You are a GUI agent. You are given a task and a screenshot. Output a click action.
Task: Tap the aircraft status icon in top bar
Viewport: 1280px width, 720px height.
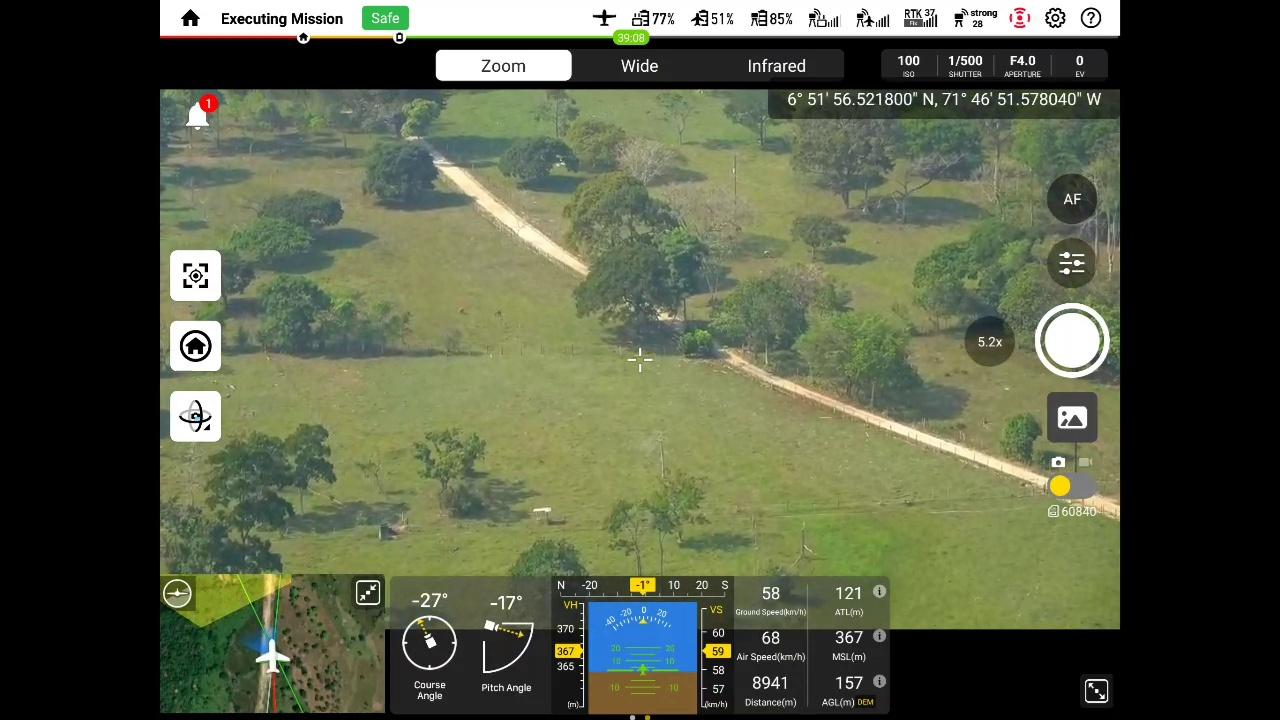click(604, 18)
